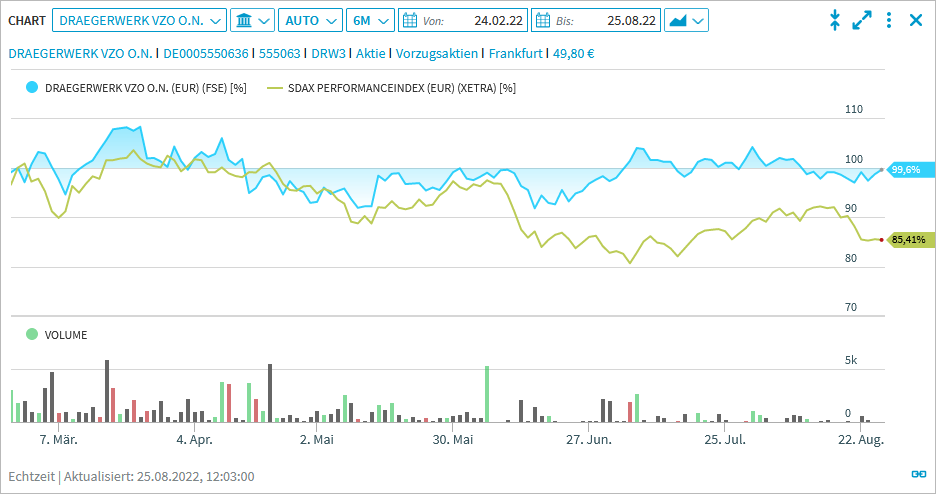This screenshot has width=936, height=494.
Task: Open the 6M time range dropdown
Action: [x=371, y=20]
